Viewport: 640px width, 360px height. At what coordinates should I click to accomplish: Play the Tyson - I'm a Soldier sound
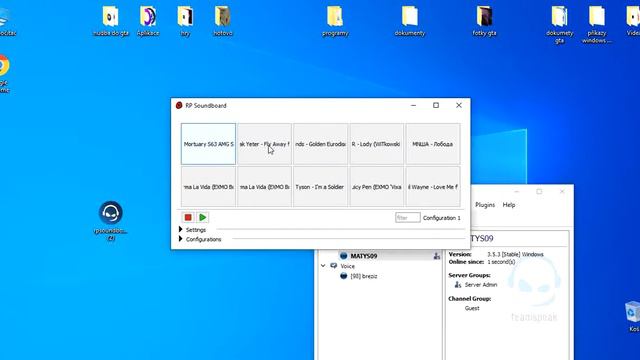[x=320, y=187]
